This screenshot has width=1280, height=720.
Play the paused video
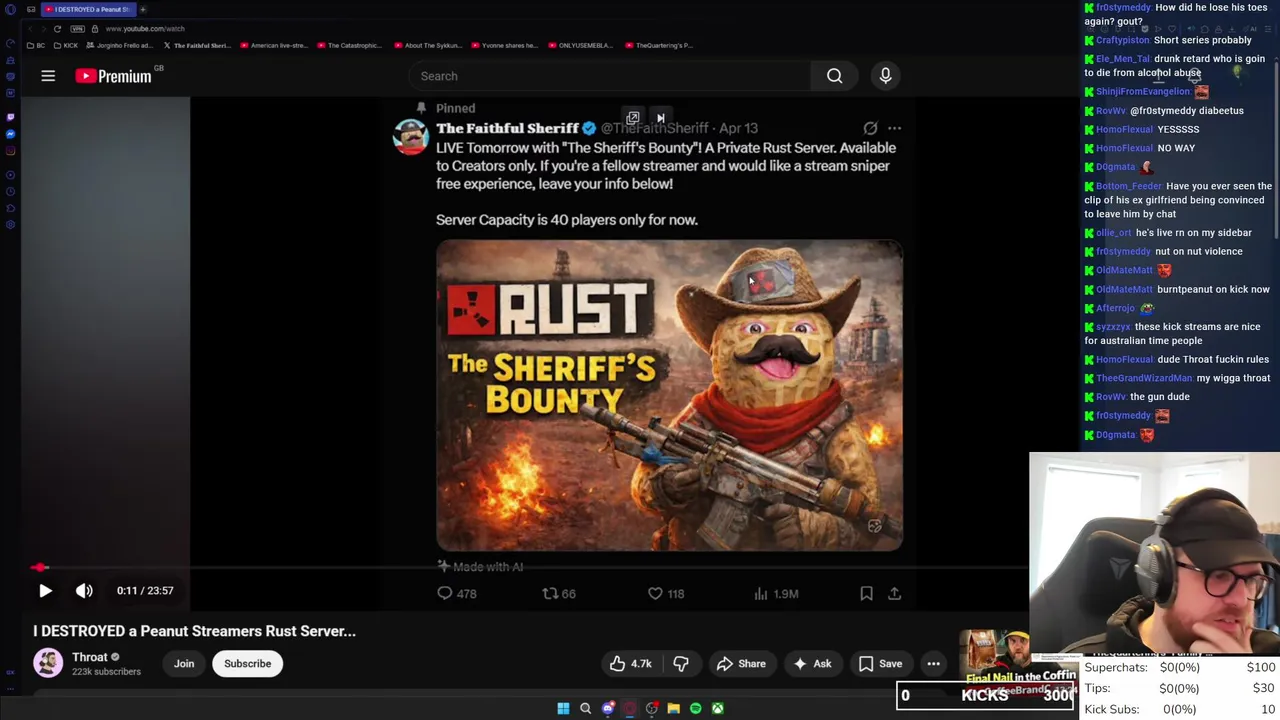pyautogui.click(x=45, y=591)
